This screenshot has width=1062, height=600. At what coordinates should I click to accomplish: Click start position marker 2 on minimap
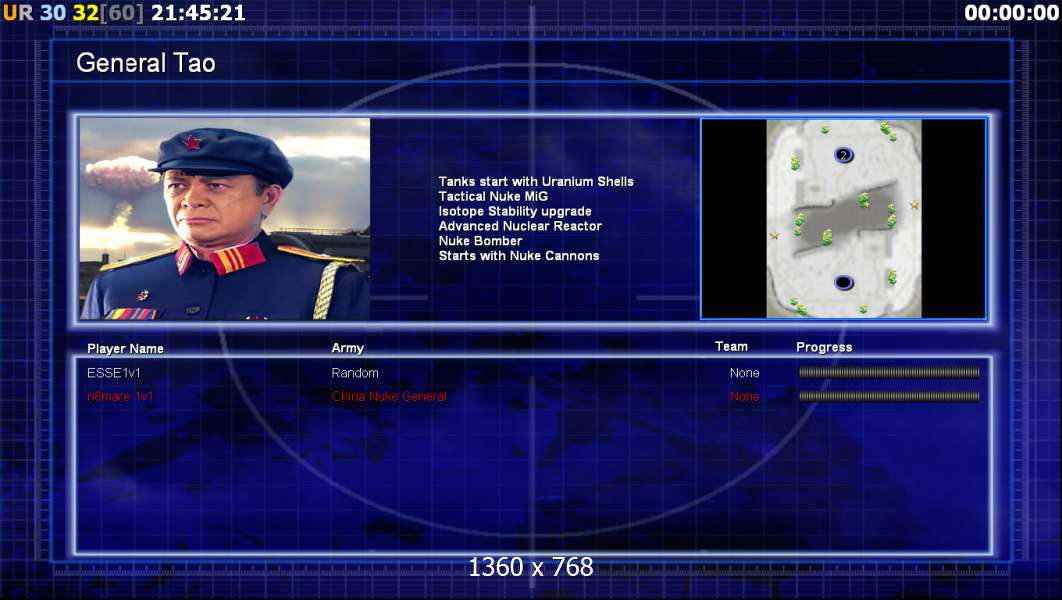(844, 155)
